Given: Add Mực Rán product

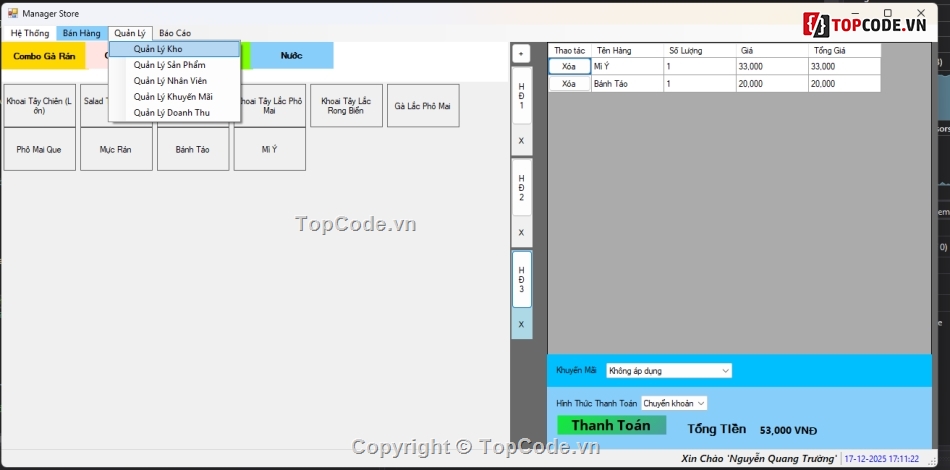Looking at the screenshot, I should 116,149.
